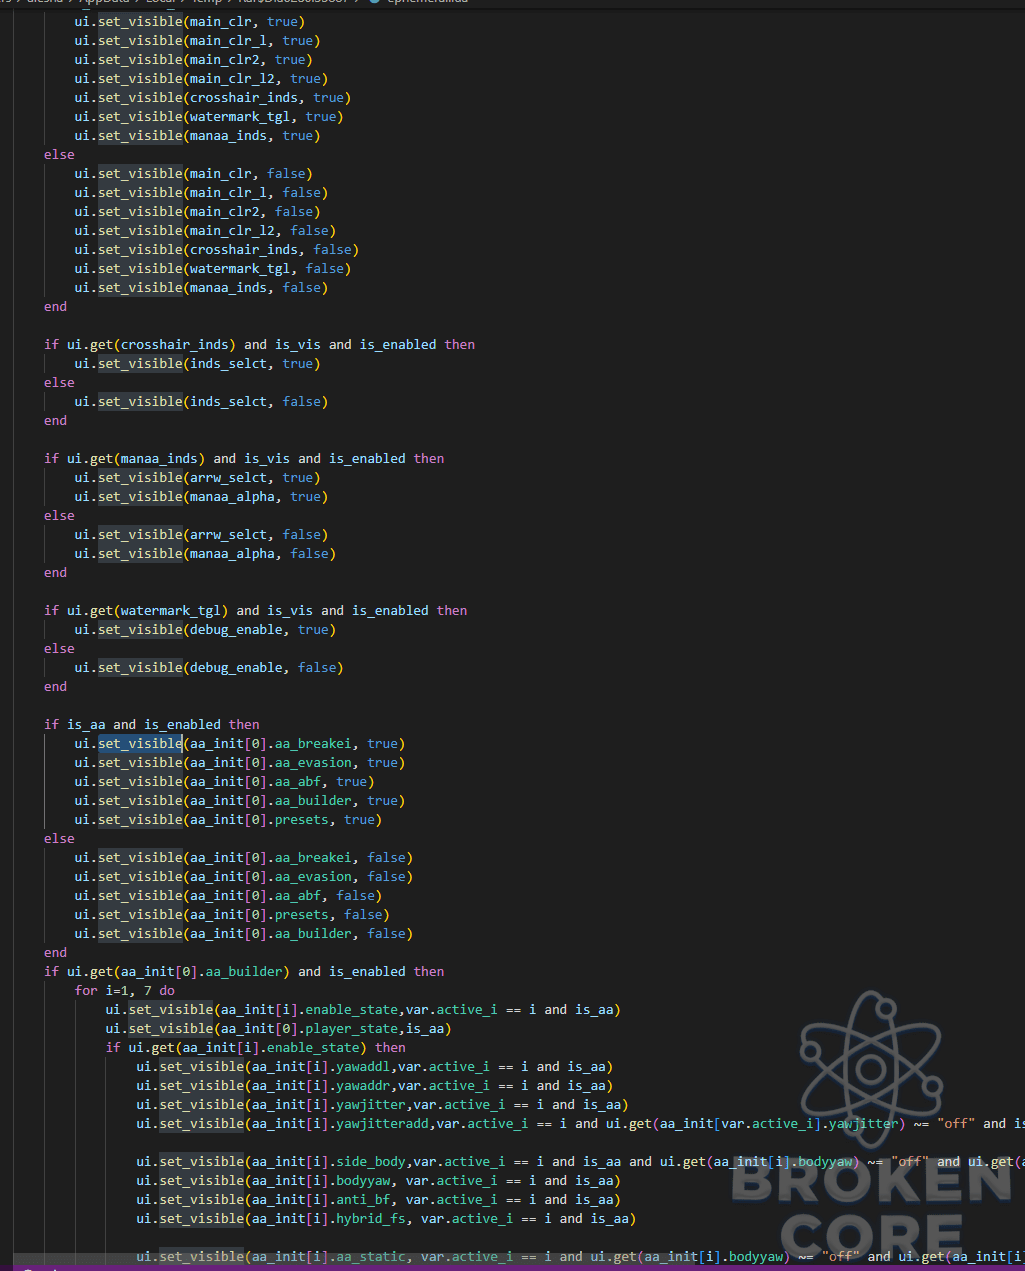The width and height of the screenshot is (1025, 1271).
Task: Click the line 'ui.set_visible(debug_enable, true)'
Action: pyautogui.click(x=205, y=630)
